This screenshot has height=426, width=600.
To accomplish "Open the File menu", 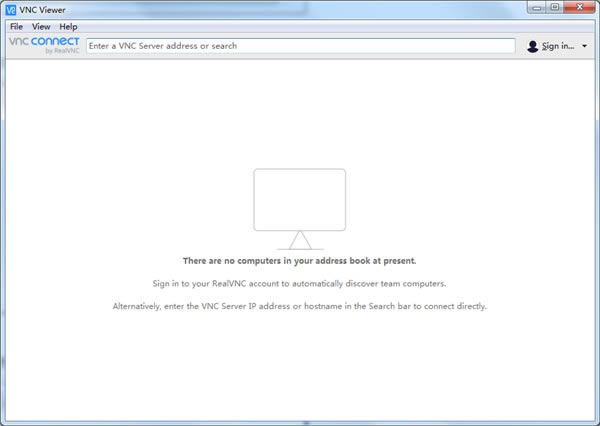I will coord(16,27).
